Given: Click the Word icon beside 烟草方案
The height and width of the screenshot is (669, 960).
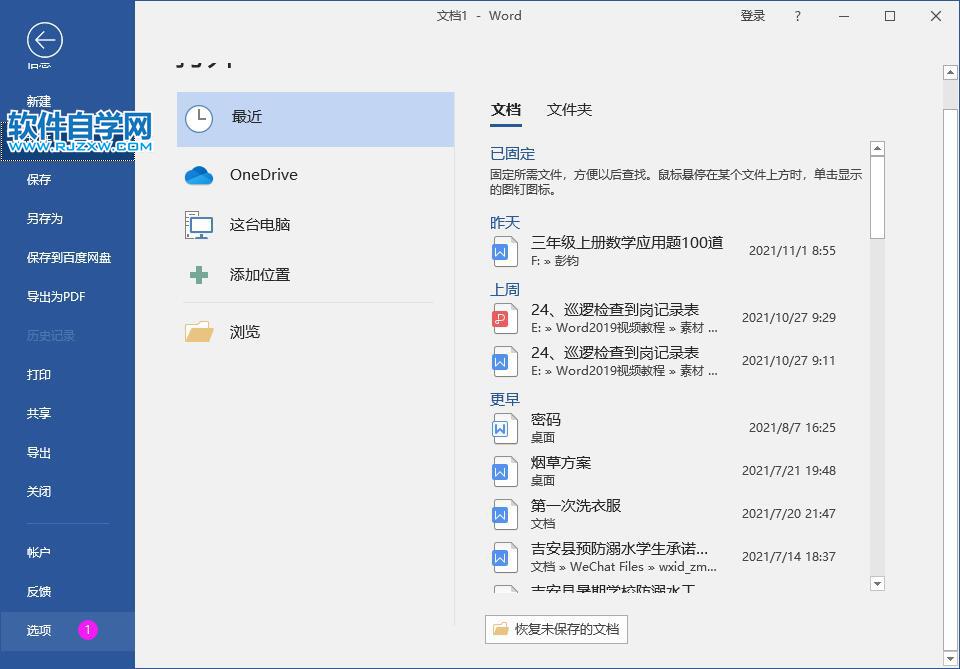Looking at the screenshot, I should point(504,470).
